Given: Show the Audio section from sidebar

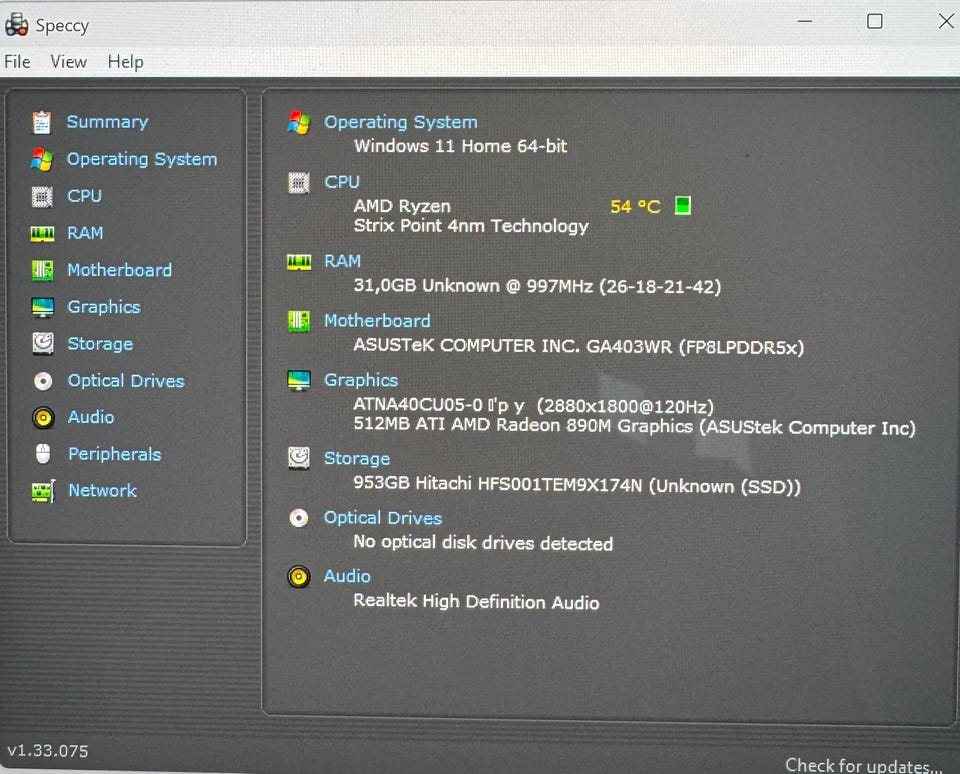Looking at the screenshot, I should pyautogui.click(x=91, y=417).
